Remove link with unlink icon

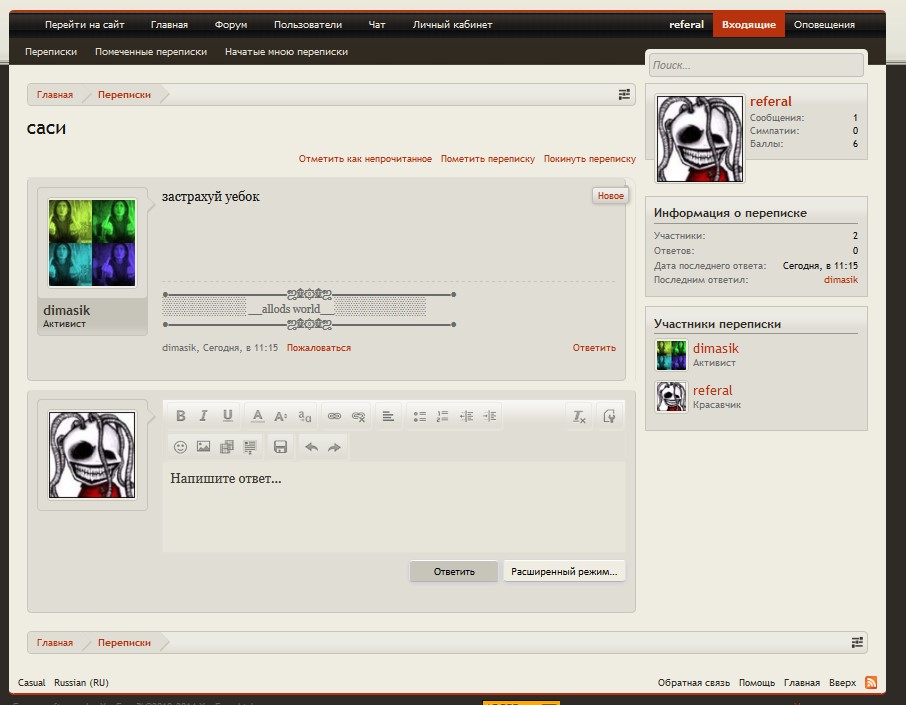tap(358, 416)
